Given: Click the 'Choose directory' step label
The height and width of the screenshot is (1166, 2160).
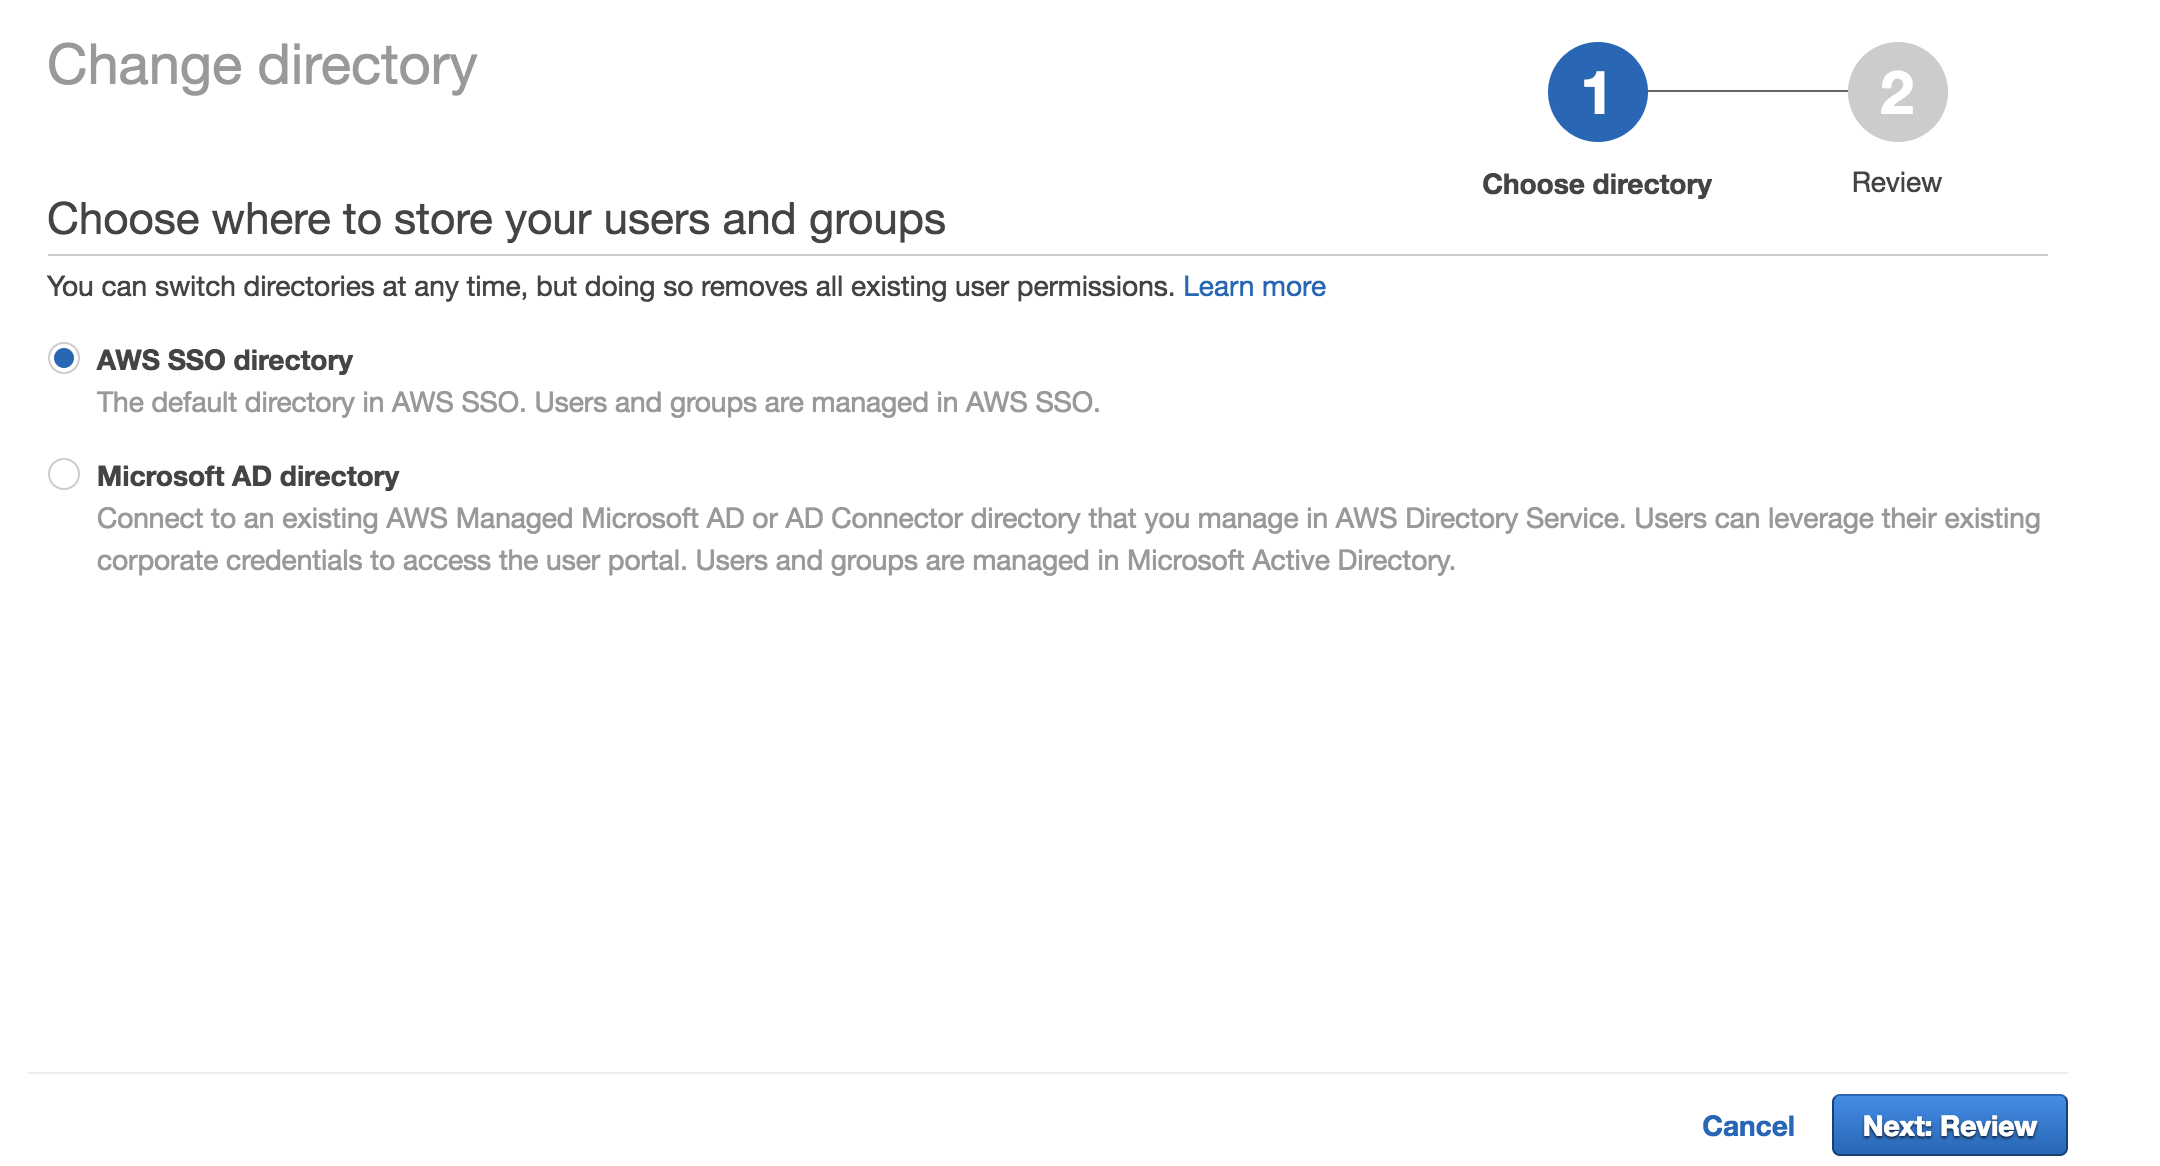Looking at the screenshot, I should pos(1596,184).
